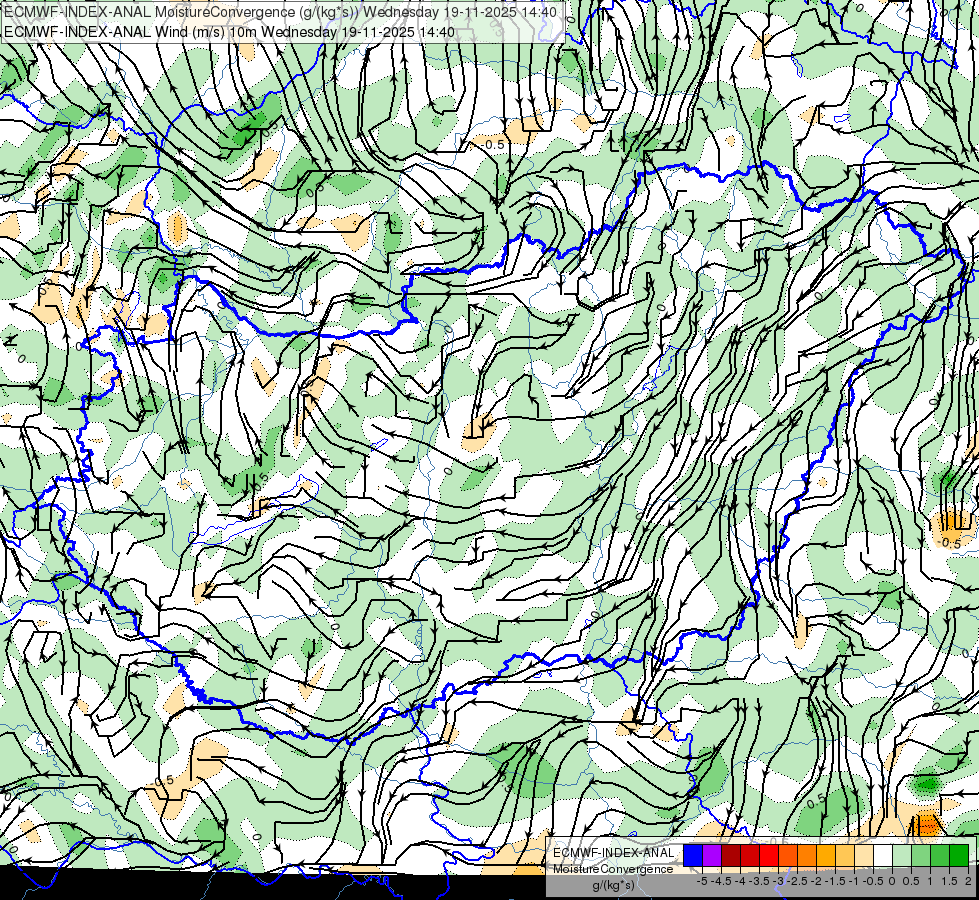Select the amber swatch between -2 and -1.5
979x900 pixels.
pyautogui.click(x=826, y=855)
